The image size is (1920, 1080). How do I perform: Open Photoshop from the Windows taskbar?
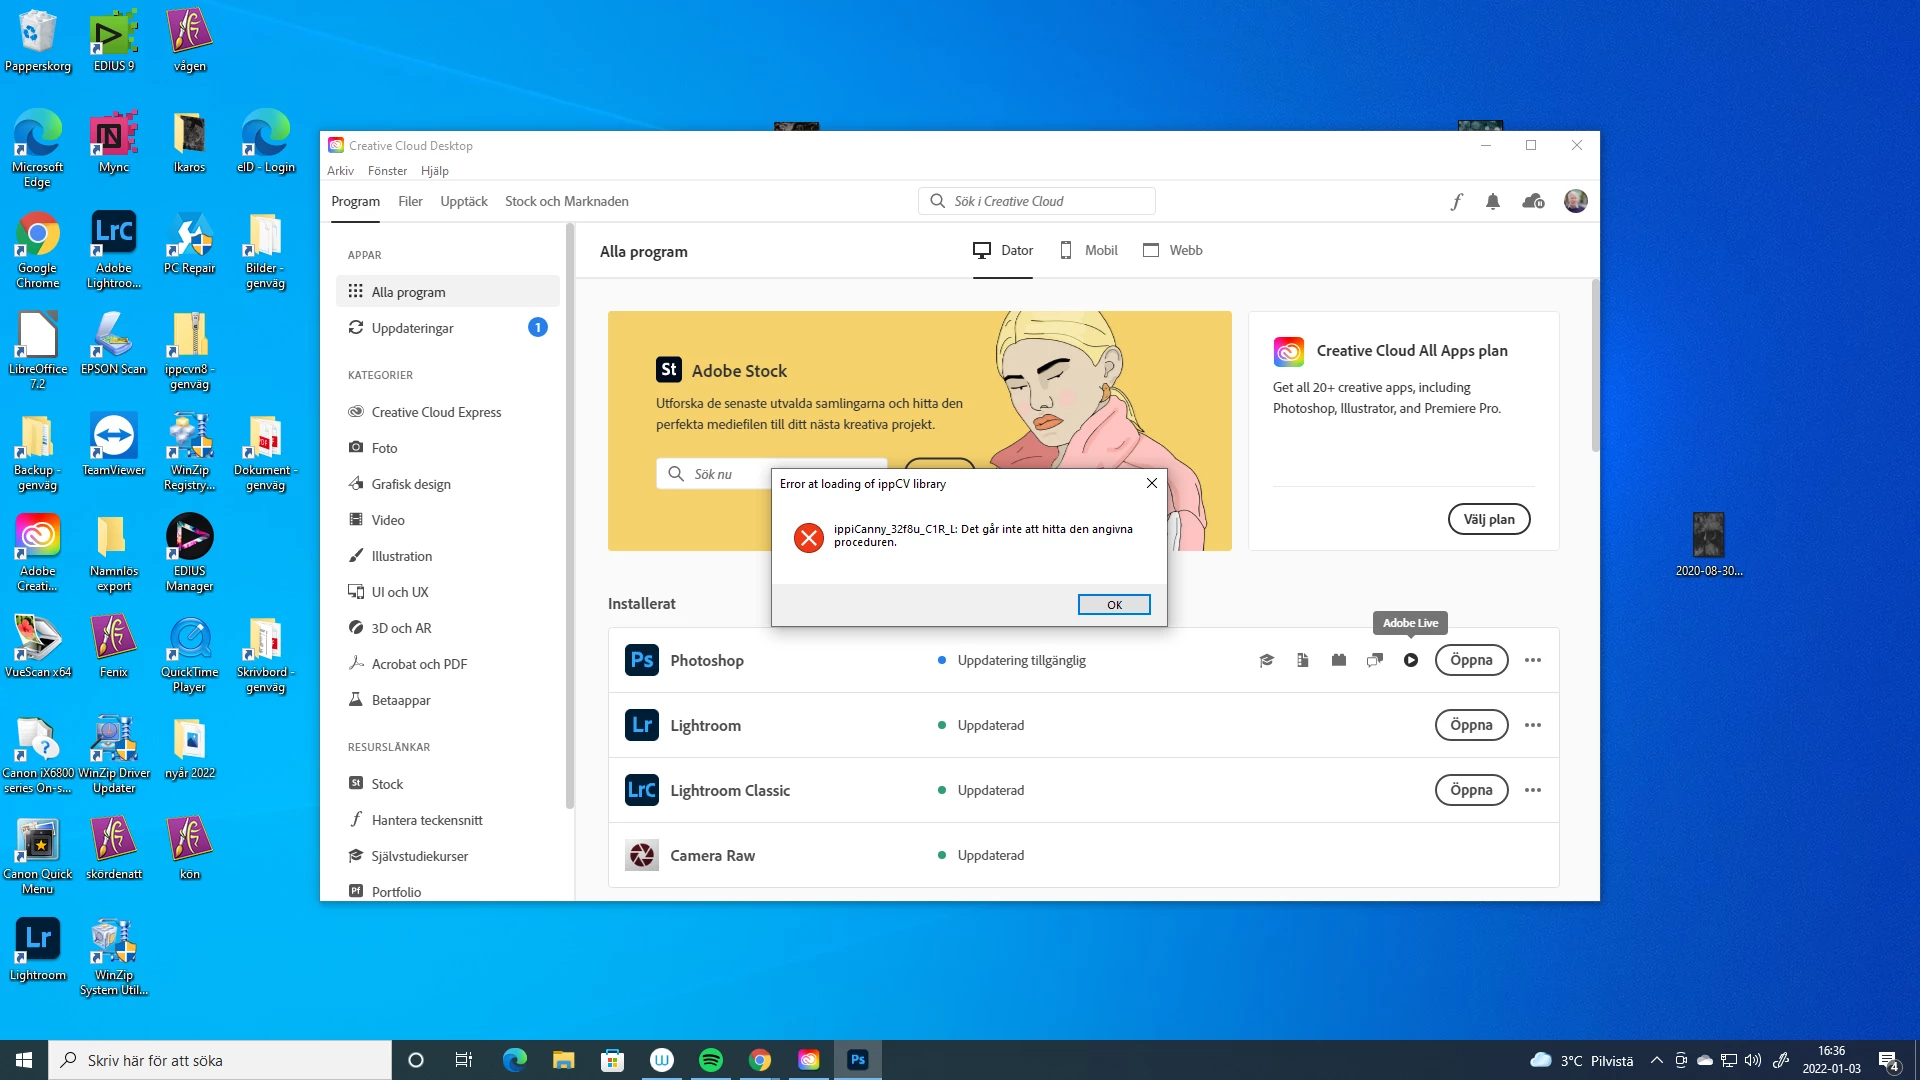(858, 1060)
